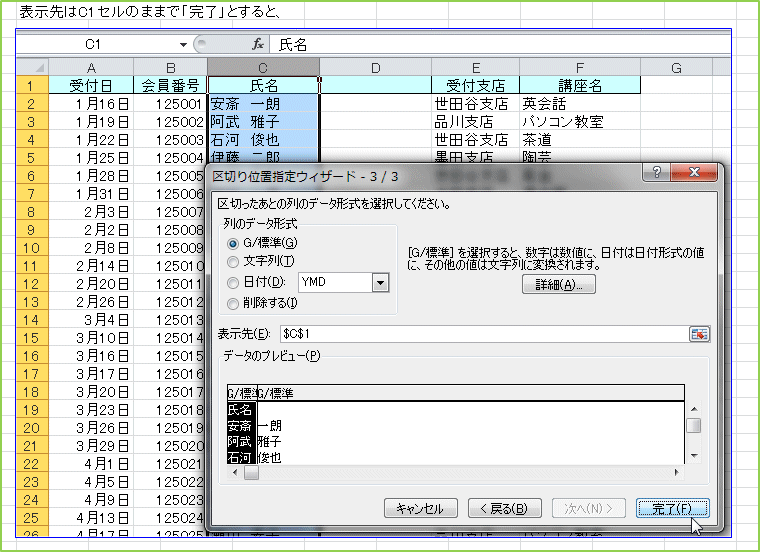Click the 会員番号 header cell
This screenshot has height=552, width=760.
[171, 86]
